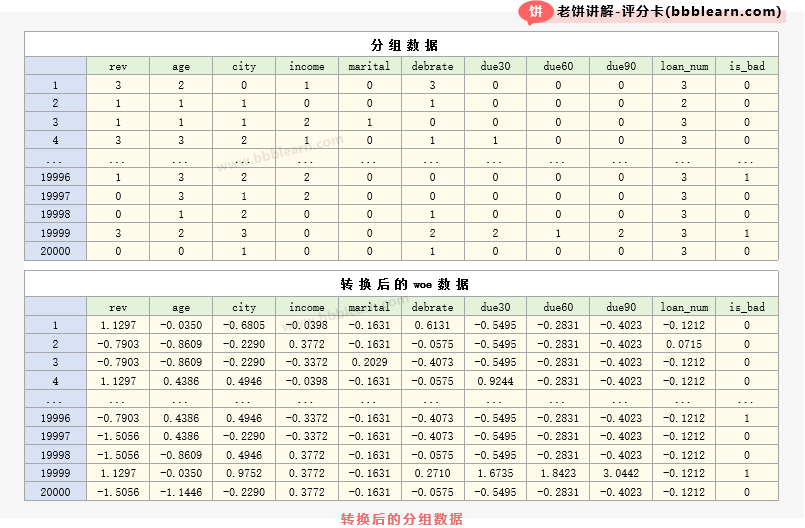Click row label 19996 in 分组数据 table
Viewport: 805px width, 528px height.
pyautogui.click(x=55, y=177)
